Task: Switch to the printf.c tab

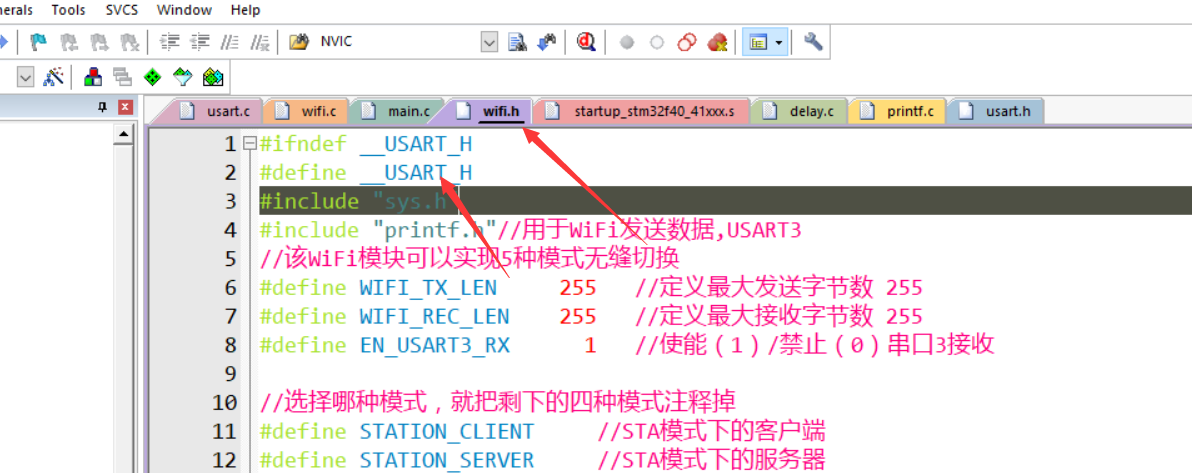Action: [897, 111]
